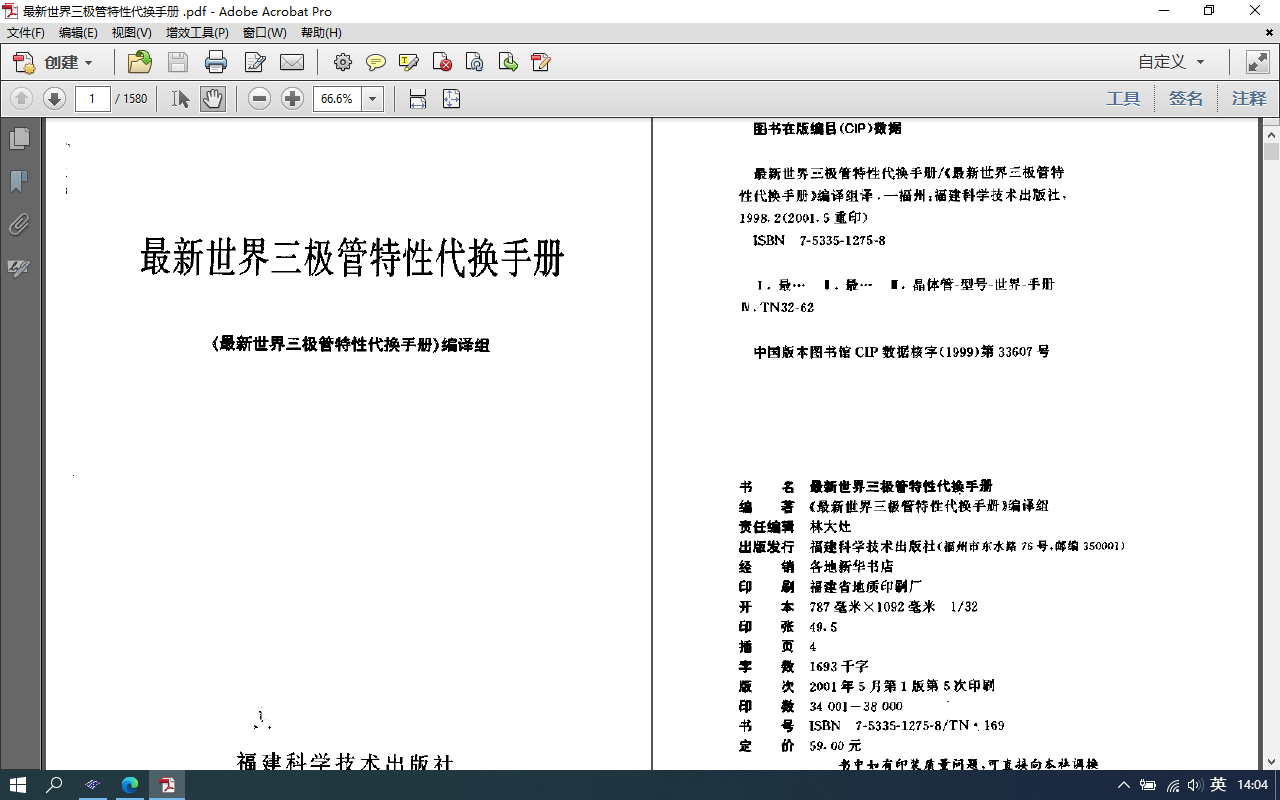The image size is (1280, 800).
Task: Open Microsoft Edge from taskbar
Action: click(130, 785)
